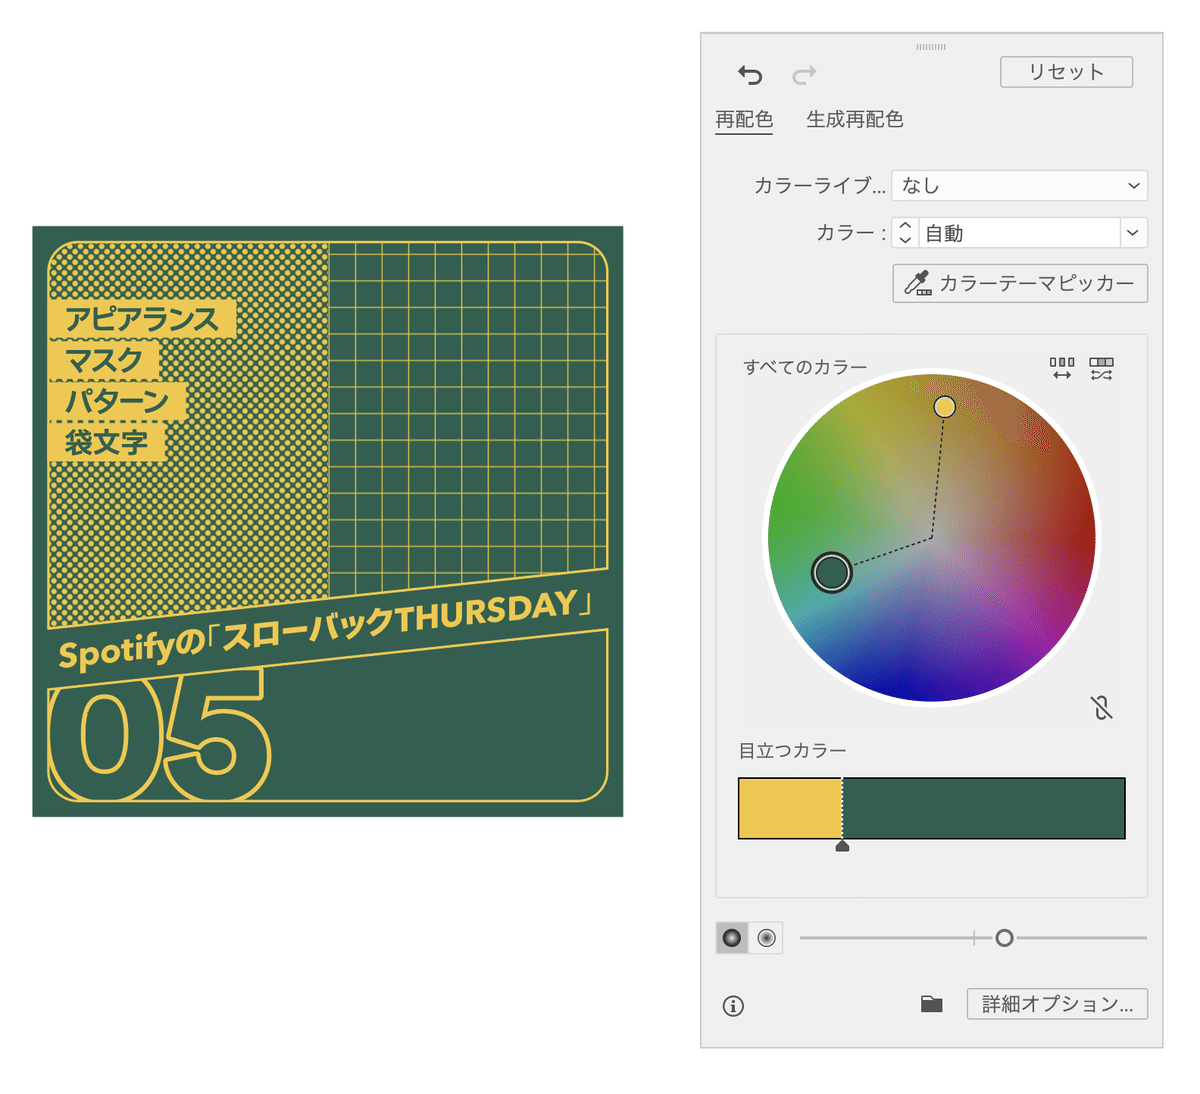Step the カラー count with the stepper arrows
This screenshot has height=1094, width=1200.
(905, 233)
